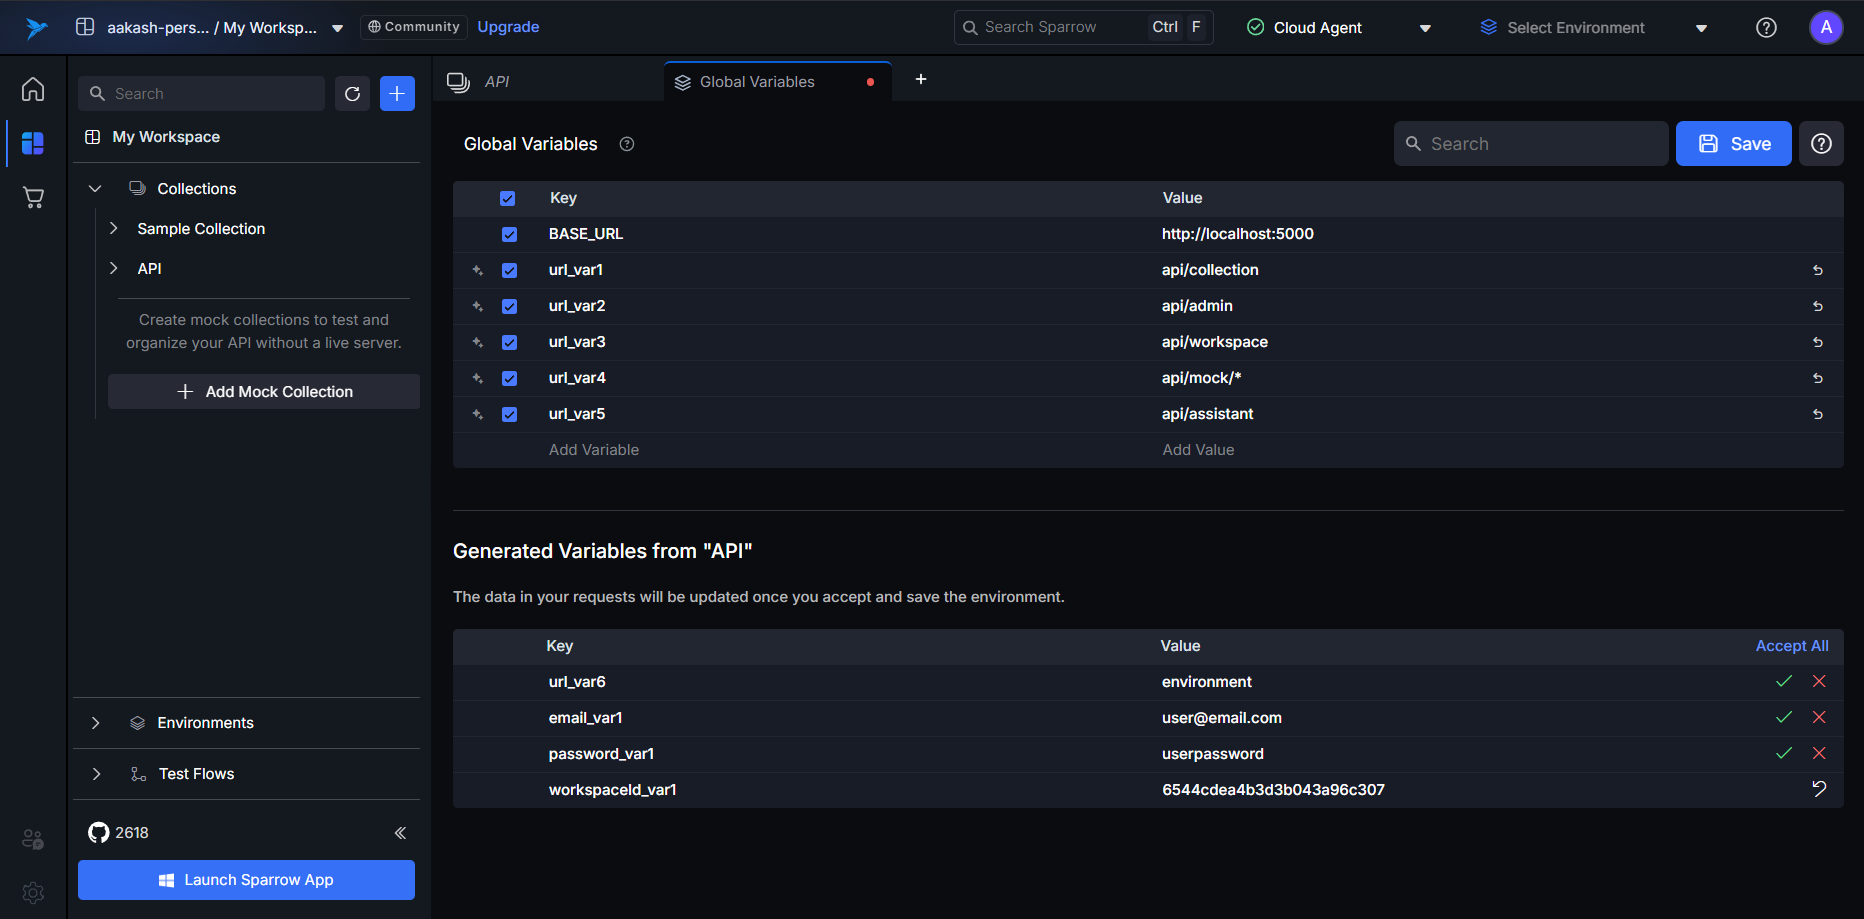Open GitHub stars 2618 link
This screenshot has height=919, width=1864.
(x=118, y=833)
